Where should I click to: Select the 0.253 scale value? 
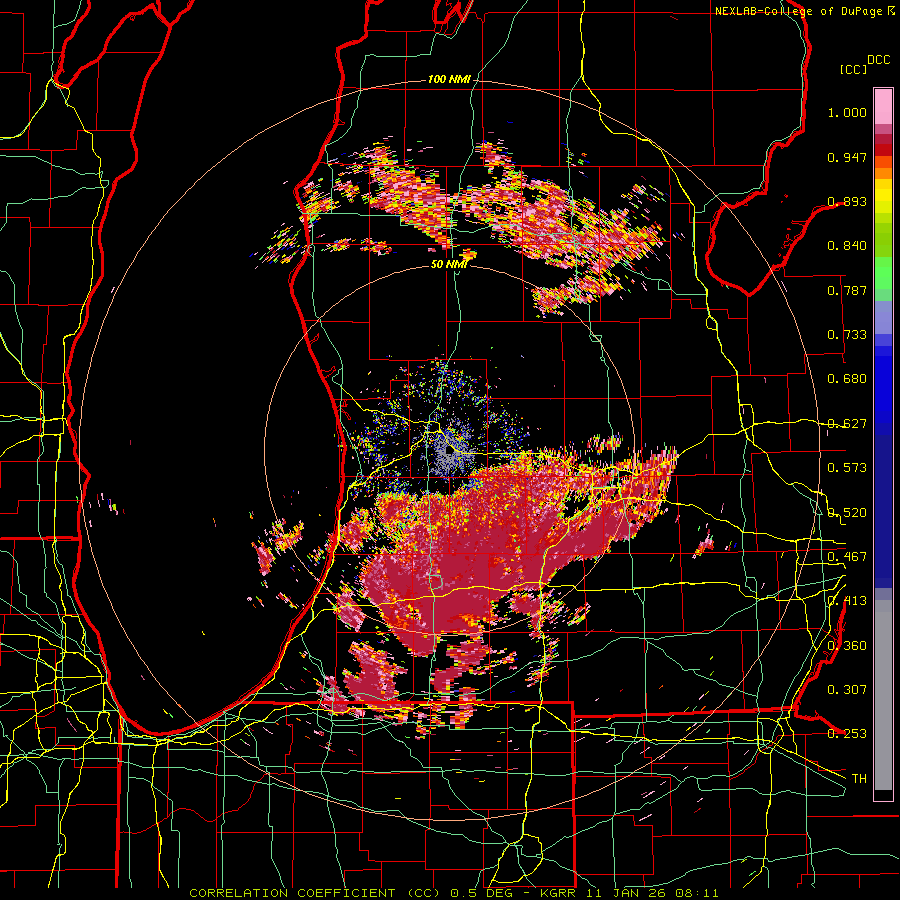847,734
